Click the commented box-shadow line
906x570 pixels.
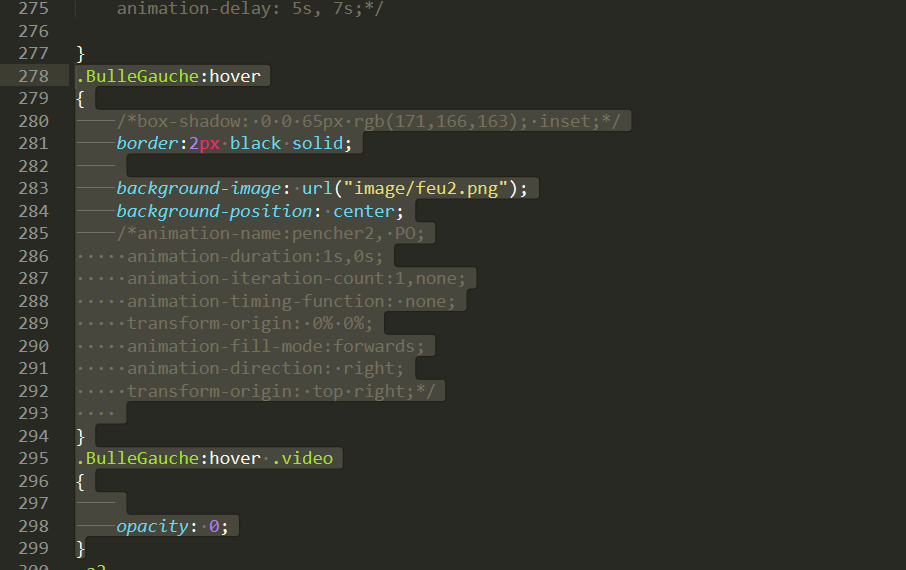tap(369, 121)
